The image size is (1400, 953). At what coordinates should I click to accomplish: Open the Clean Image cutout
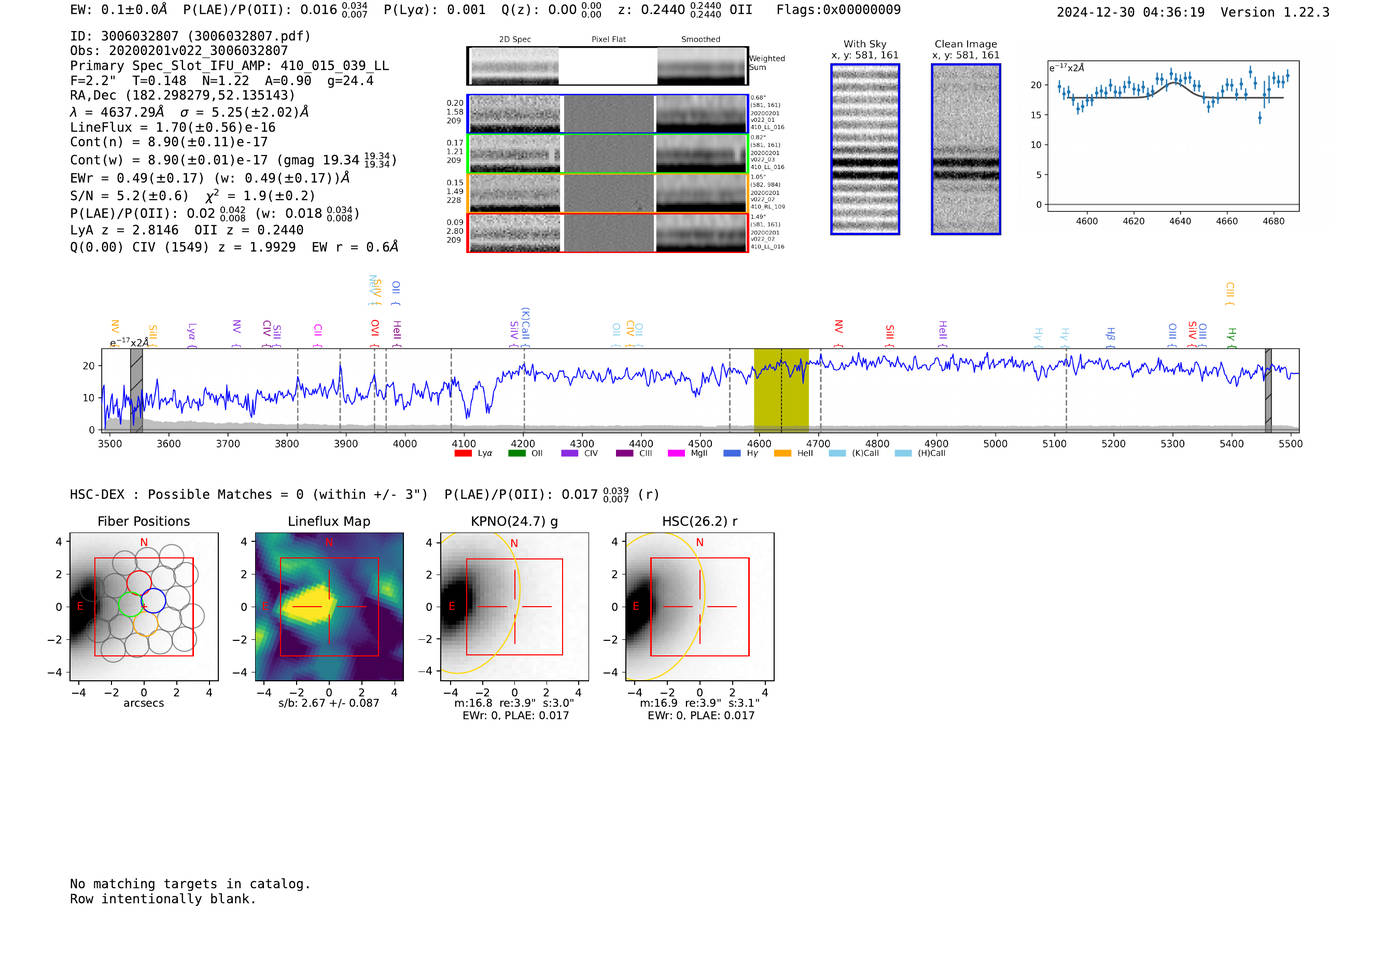click(x=966, y=149)
